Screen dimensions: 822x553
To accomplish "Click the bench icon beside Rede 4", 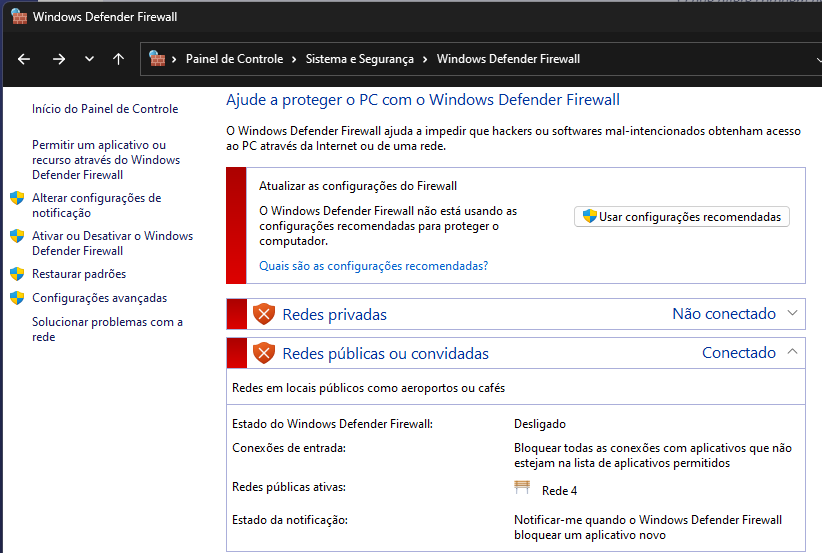I will pyautogui.click(x=522, y=487).
